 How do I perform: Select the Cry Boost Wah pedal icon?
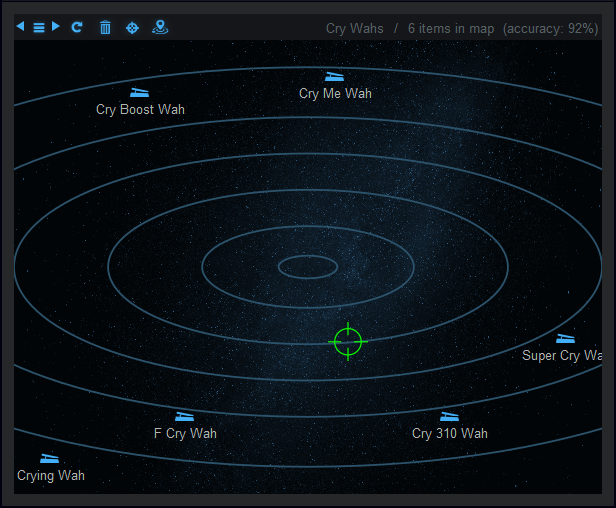tap(139, 93)
